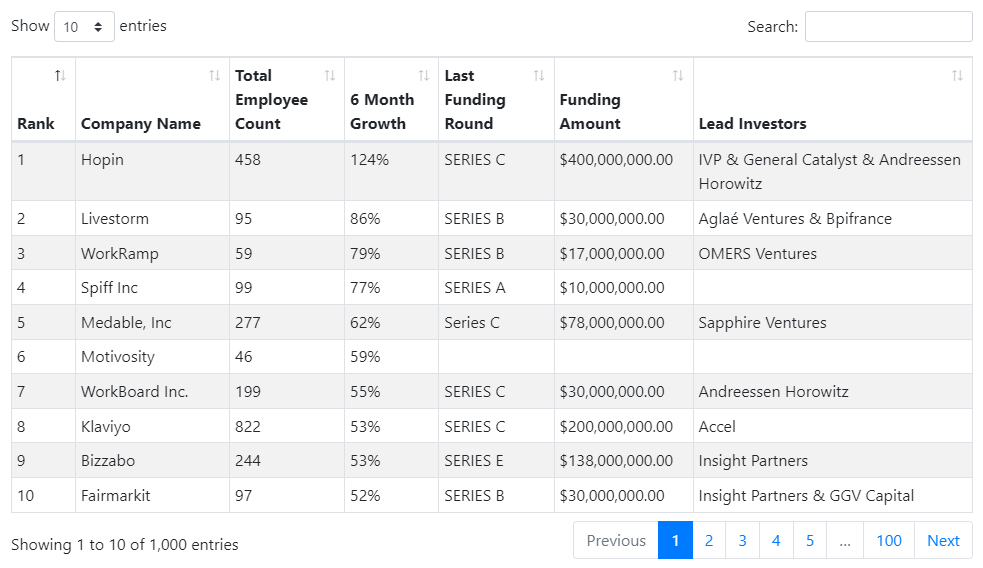Select the Hopin company cell

click(x=152, y=171)
